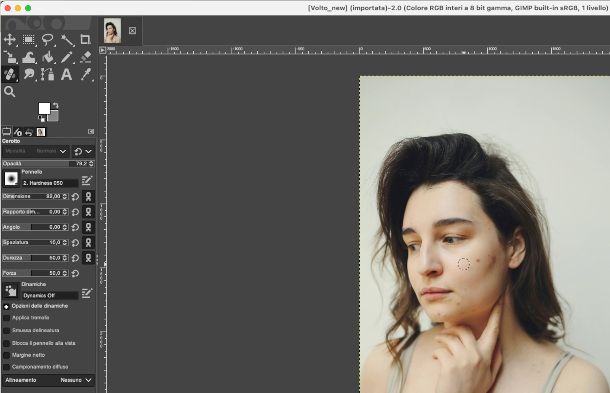Toggle link of Rapporto dimensioni to brush

(88, 212)
